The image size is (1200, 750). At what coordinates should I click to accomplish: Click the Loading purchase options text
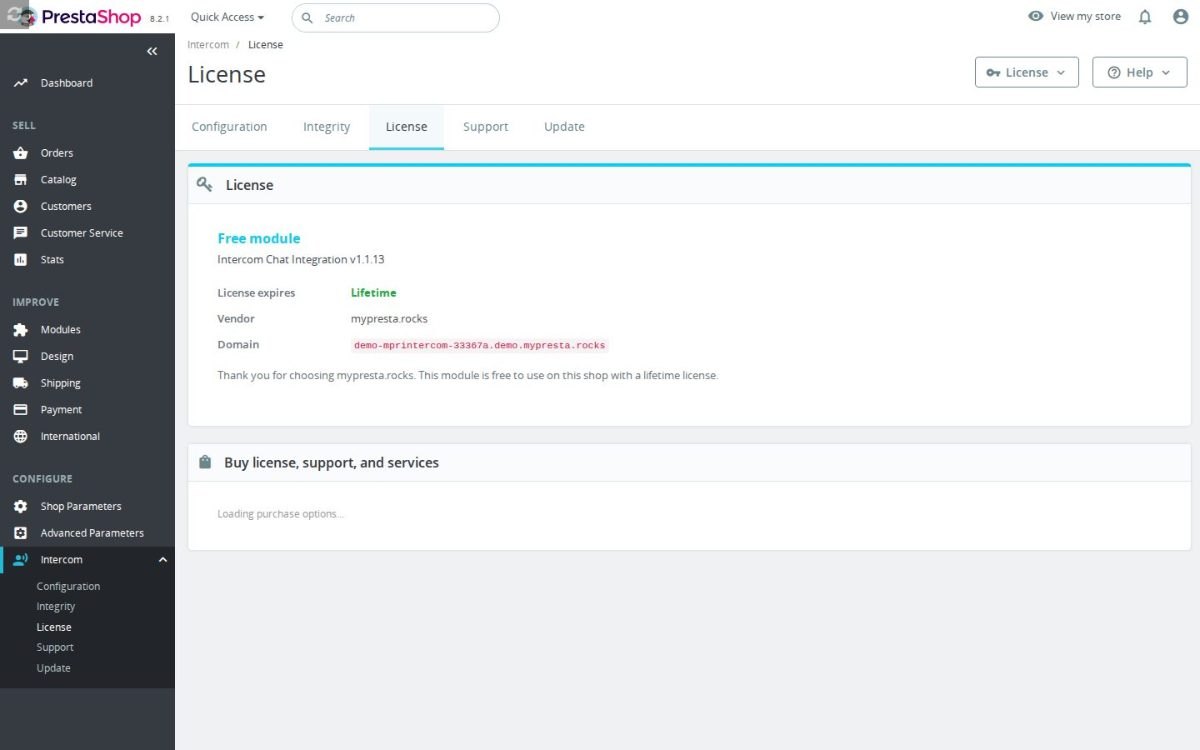[280, 514]
